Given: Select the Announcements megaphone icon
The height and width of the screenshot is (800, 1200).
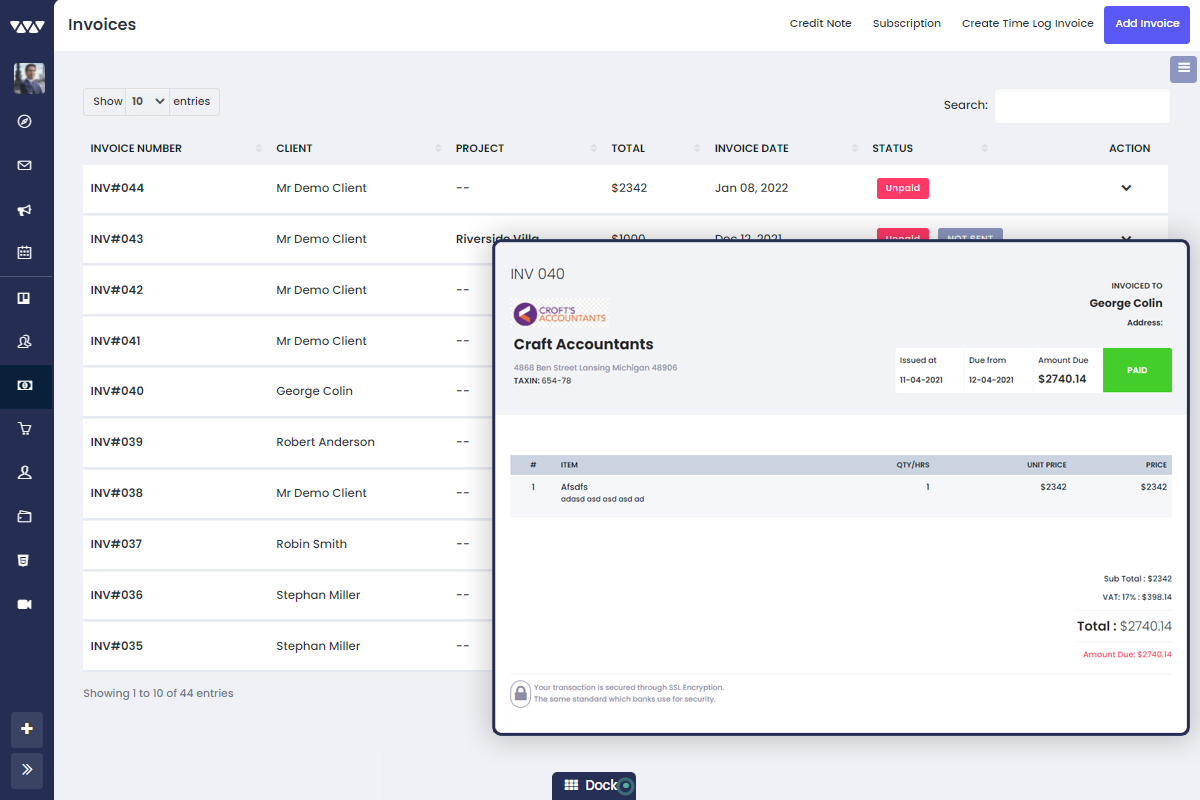Looking at the screenshot, I should [26, 208].
